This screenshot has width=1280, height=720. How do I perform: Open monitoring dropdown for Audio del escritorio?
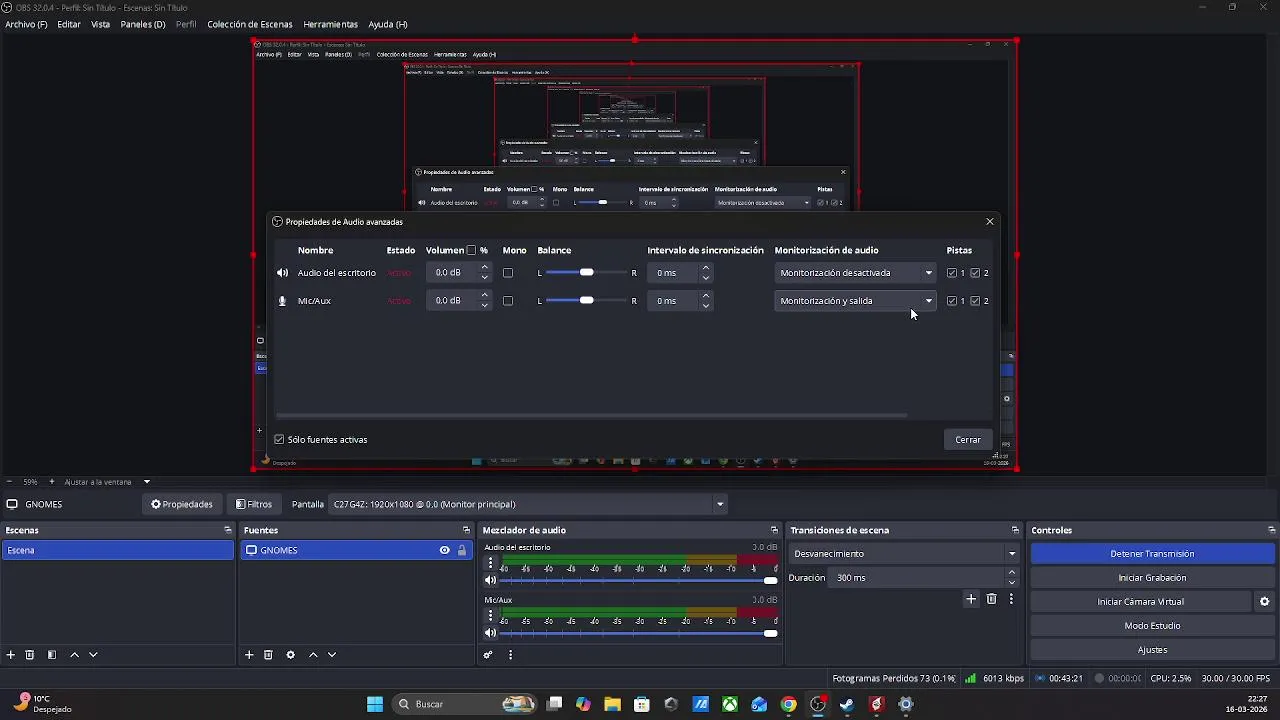(x=855, y=273)
